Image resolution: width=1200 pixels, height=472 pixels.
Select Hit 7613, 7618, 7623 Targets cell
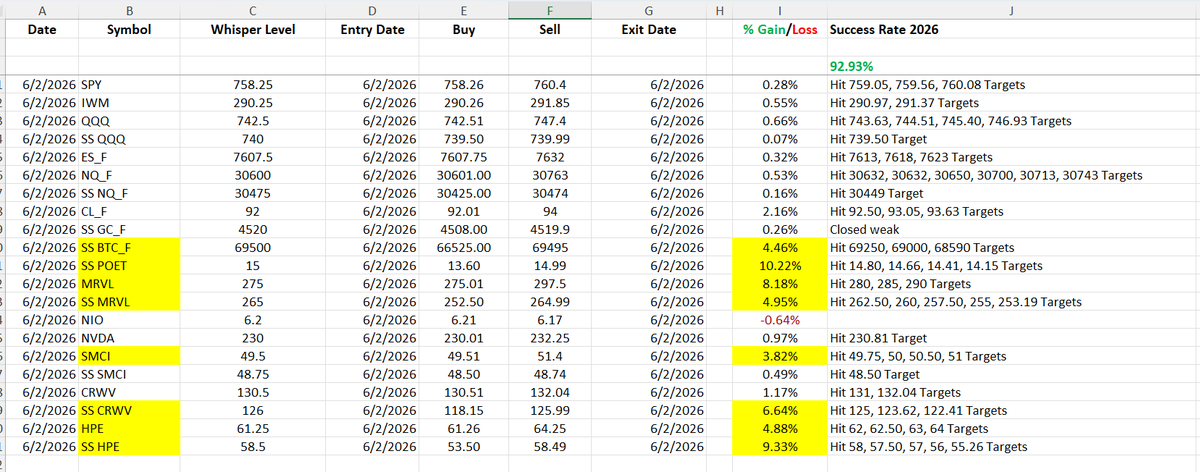pyautogui.click(x=1013, y=156)
